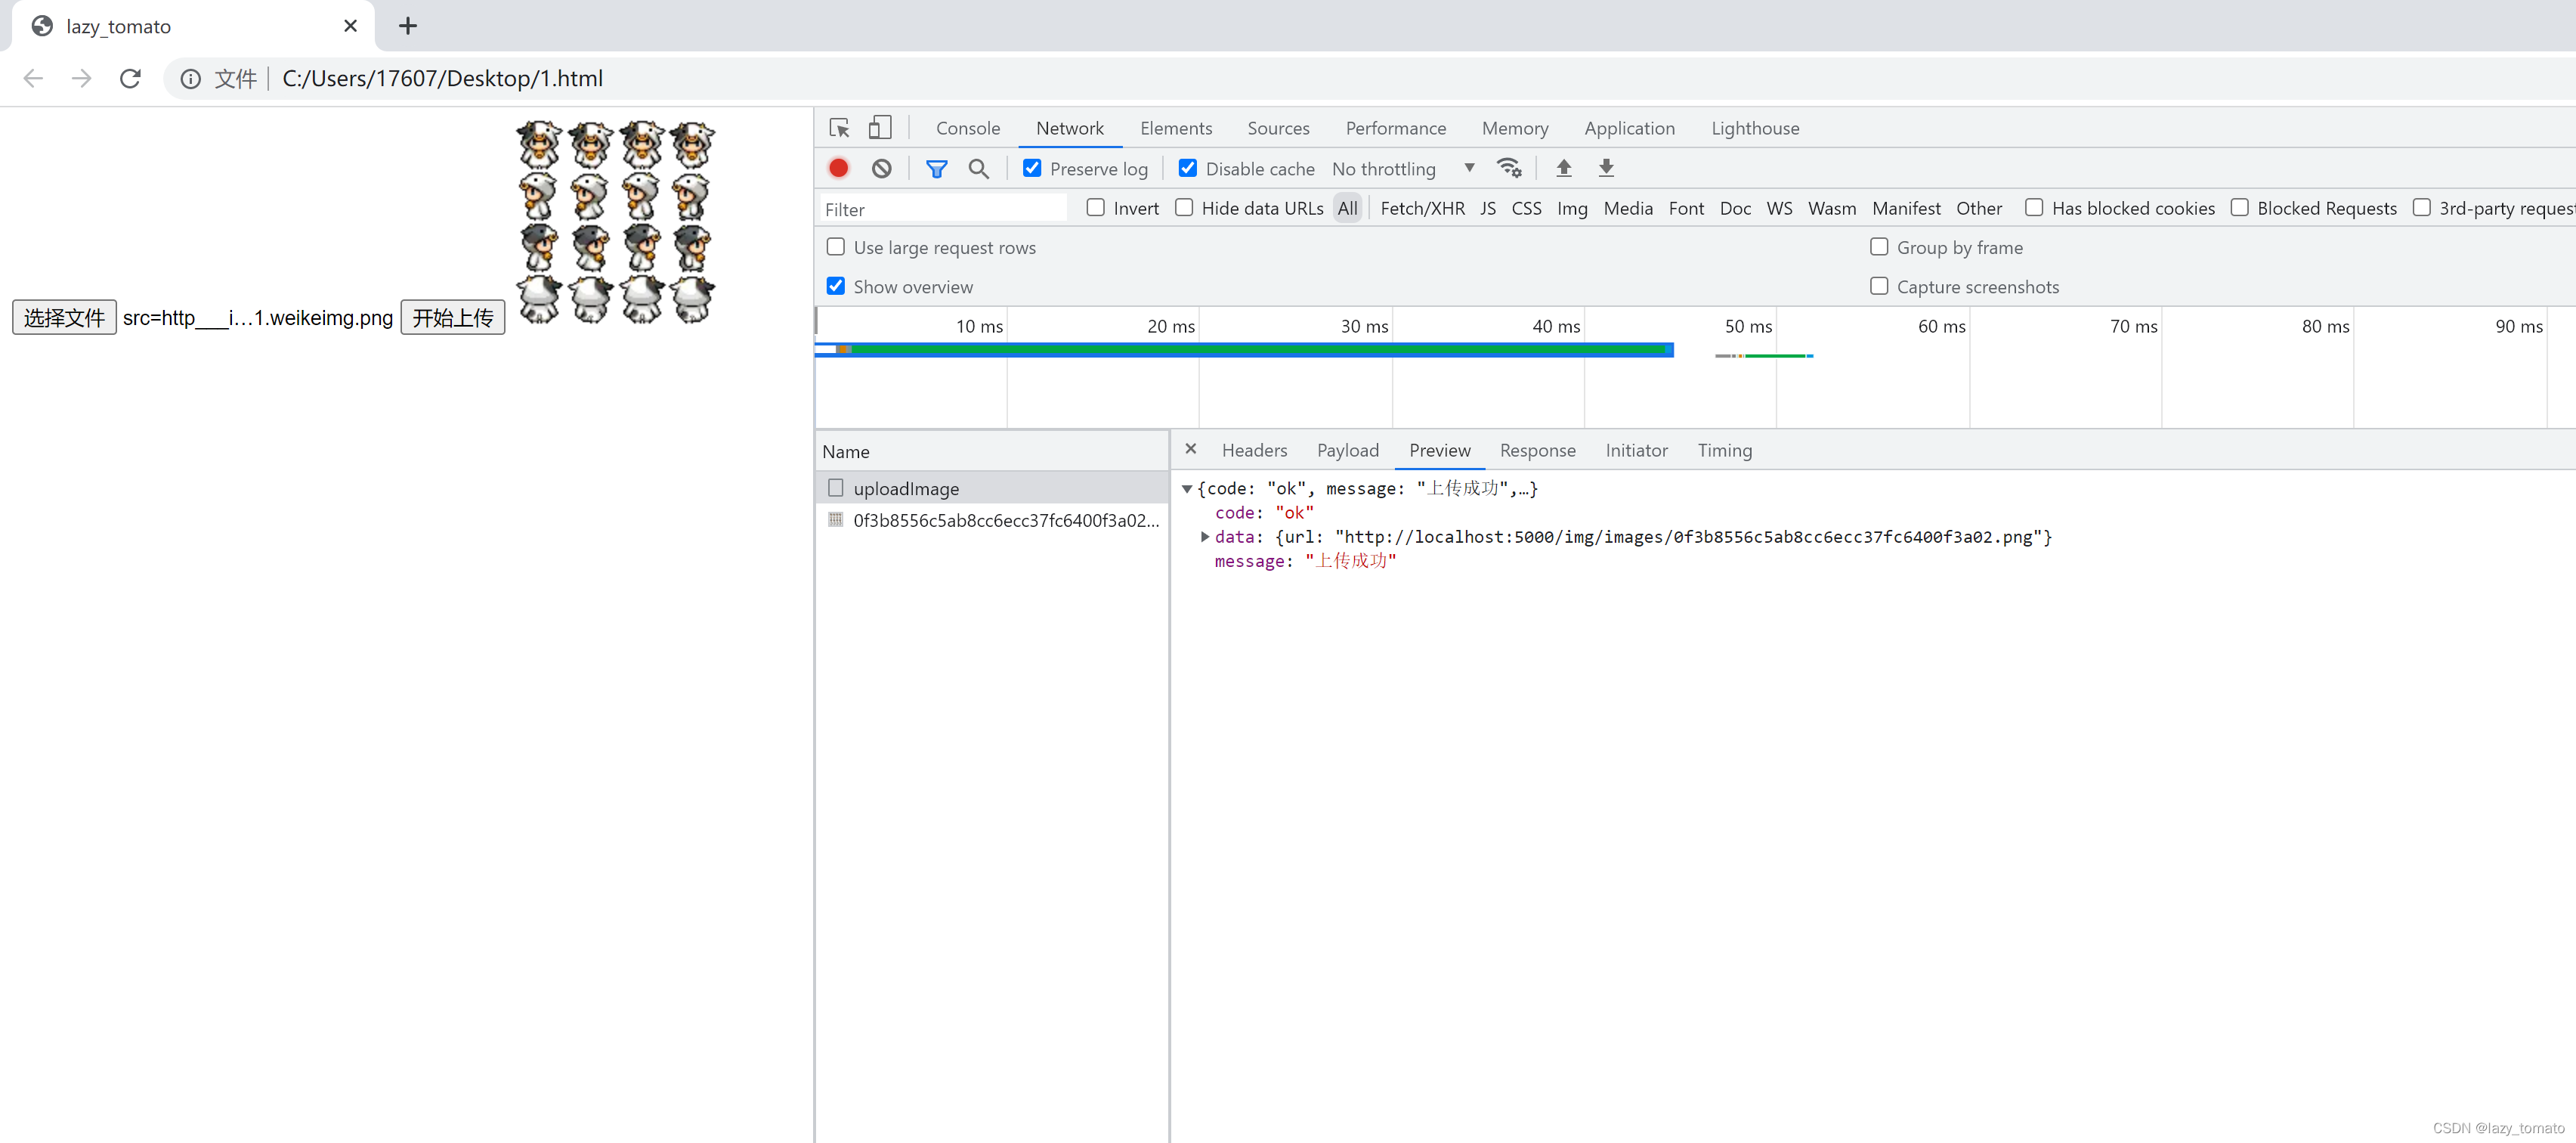Click the 开始上传 upload button
Screen dimensions: 2576x1143
pos(453,318)
